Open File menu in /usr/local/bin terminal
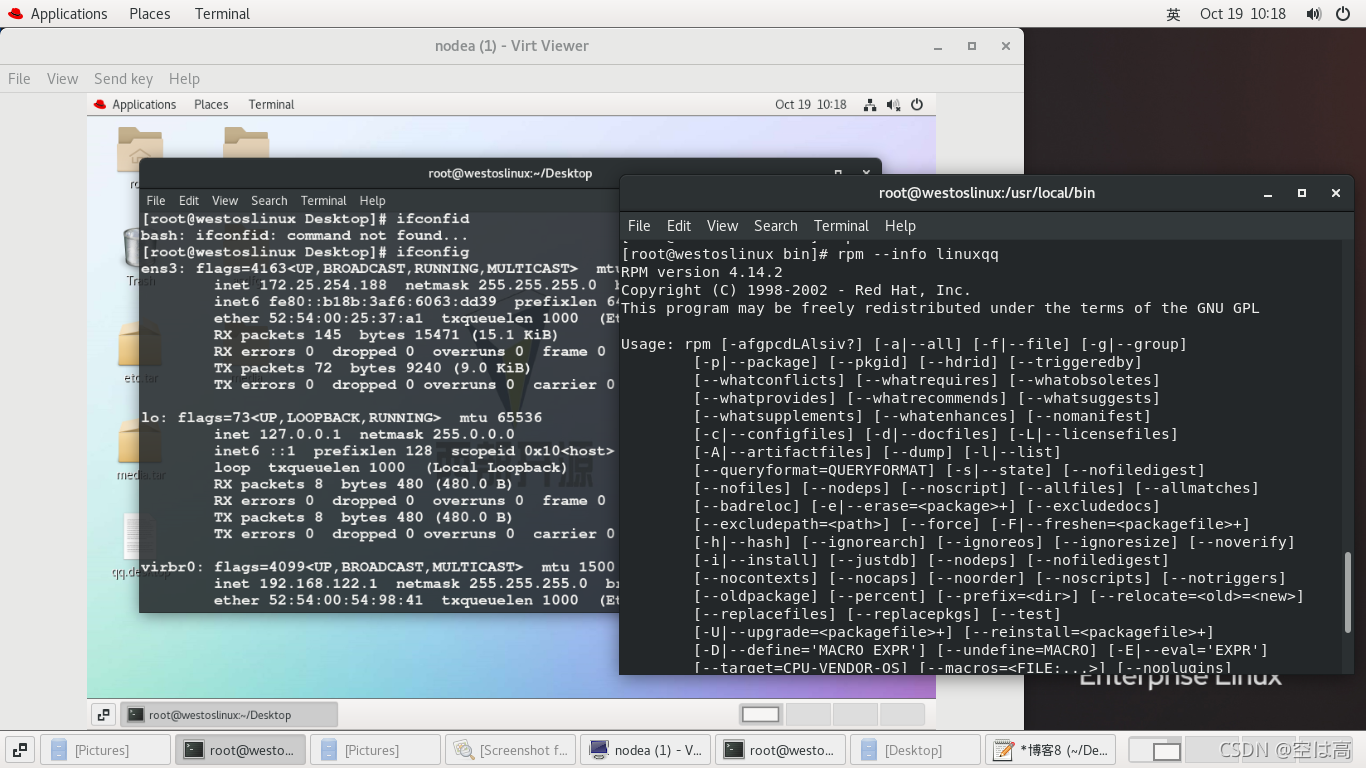 pos(639,226)
